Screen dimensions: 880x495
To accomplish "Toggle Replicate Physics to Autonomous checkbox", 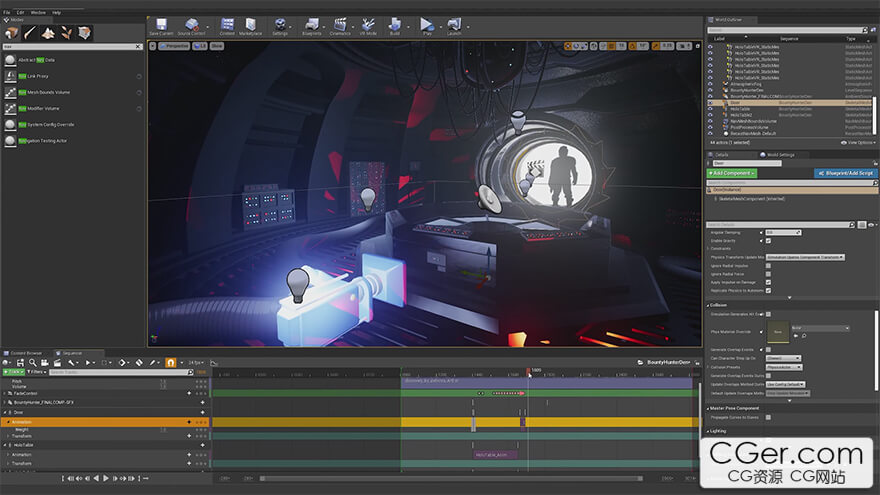I will point(768,291).
